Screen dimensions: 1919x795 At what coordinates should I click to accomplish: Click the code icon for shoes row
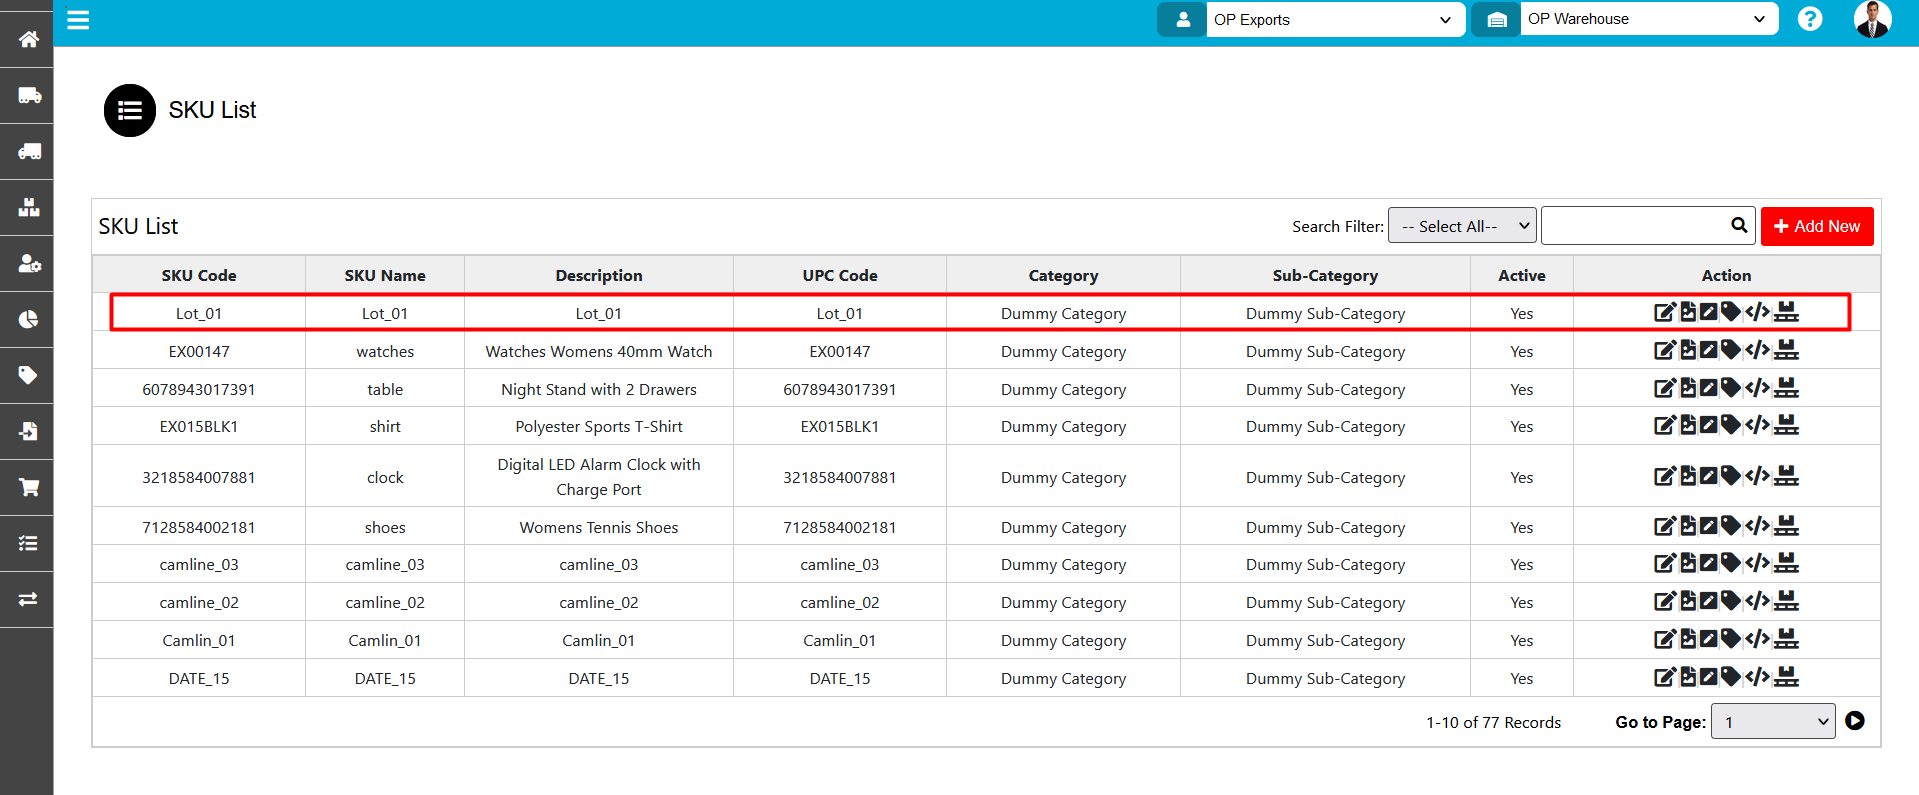(1757, 526)
